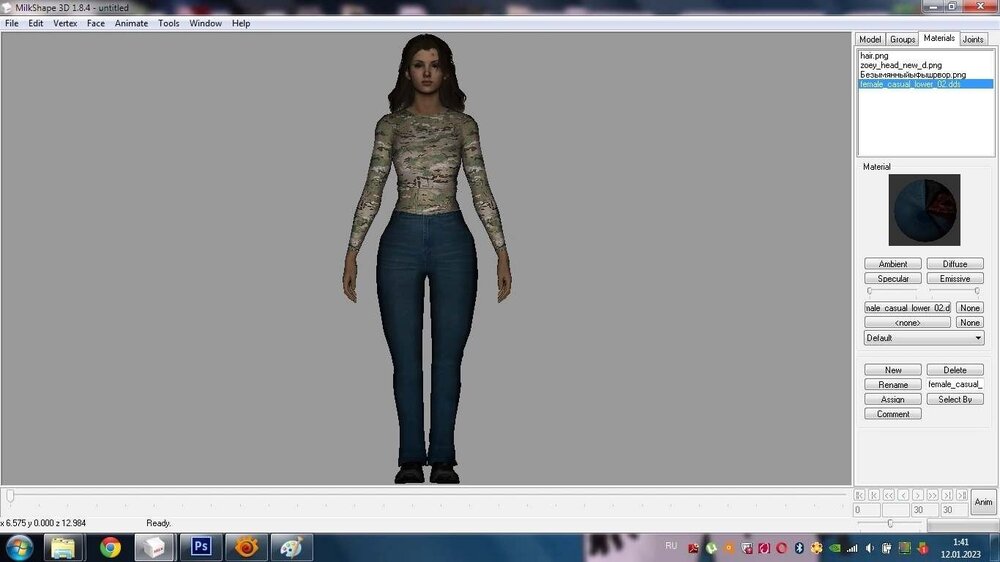Image resolution: width=1000 pixels, height=562 pixels.
Task: Click the animation timeline slider handle
Action: pyautogui.click(x=10, y=495)
